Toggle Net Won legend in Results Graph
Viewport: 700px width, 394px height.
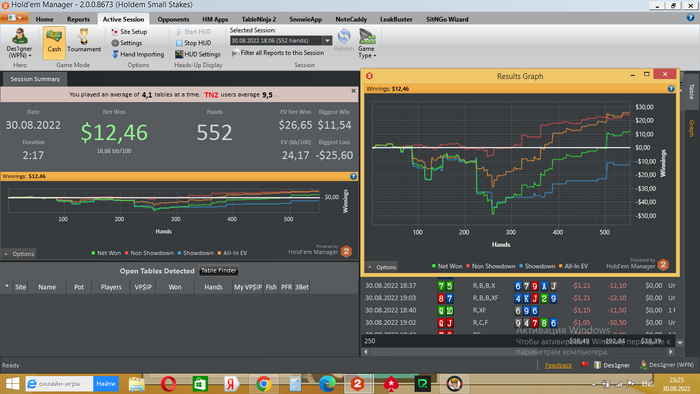click(x=447, y=266)
